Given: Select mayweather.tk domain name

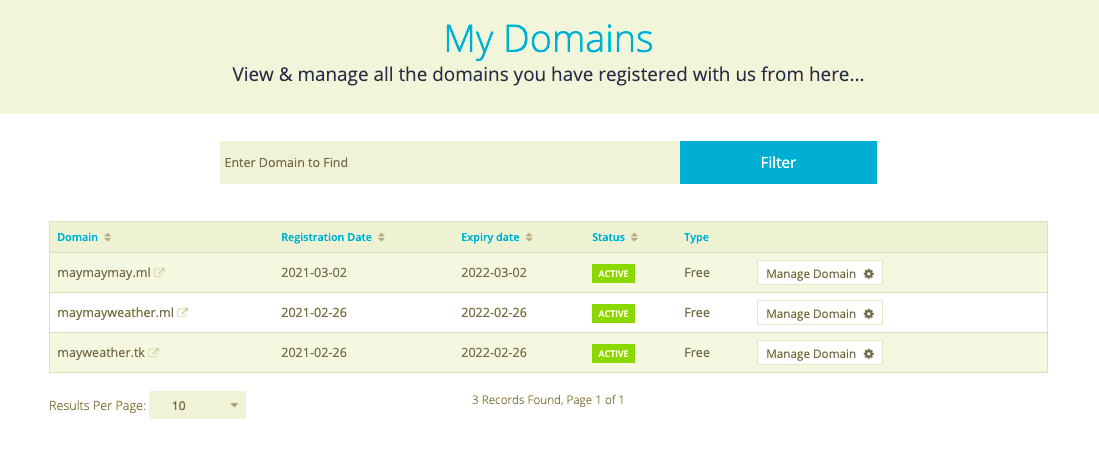Looking at the screenshot, I should [x=101, y=353].
